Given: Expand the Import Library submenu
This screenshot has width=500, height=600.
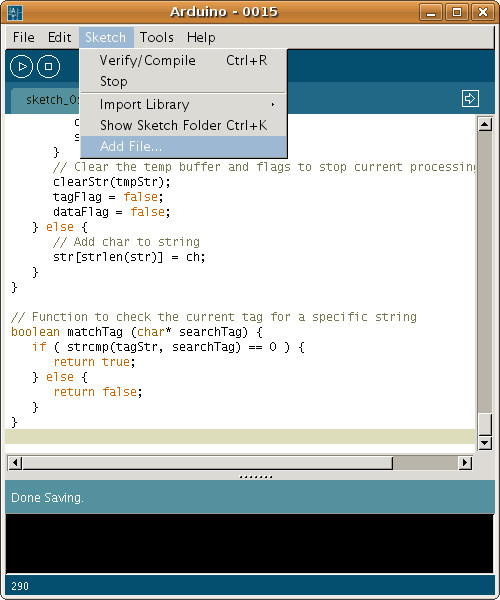Looking at the screenshot, I should (x=184, y=104).
